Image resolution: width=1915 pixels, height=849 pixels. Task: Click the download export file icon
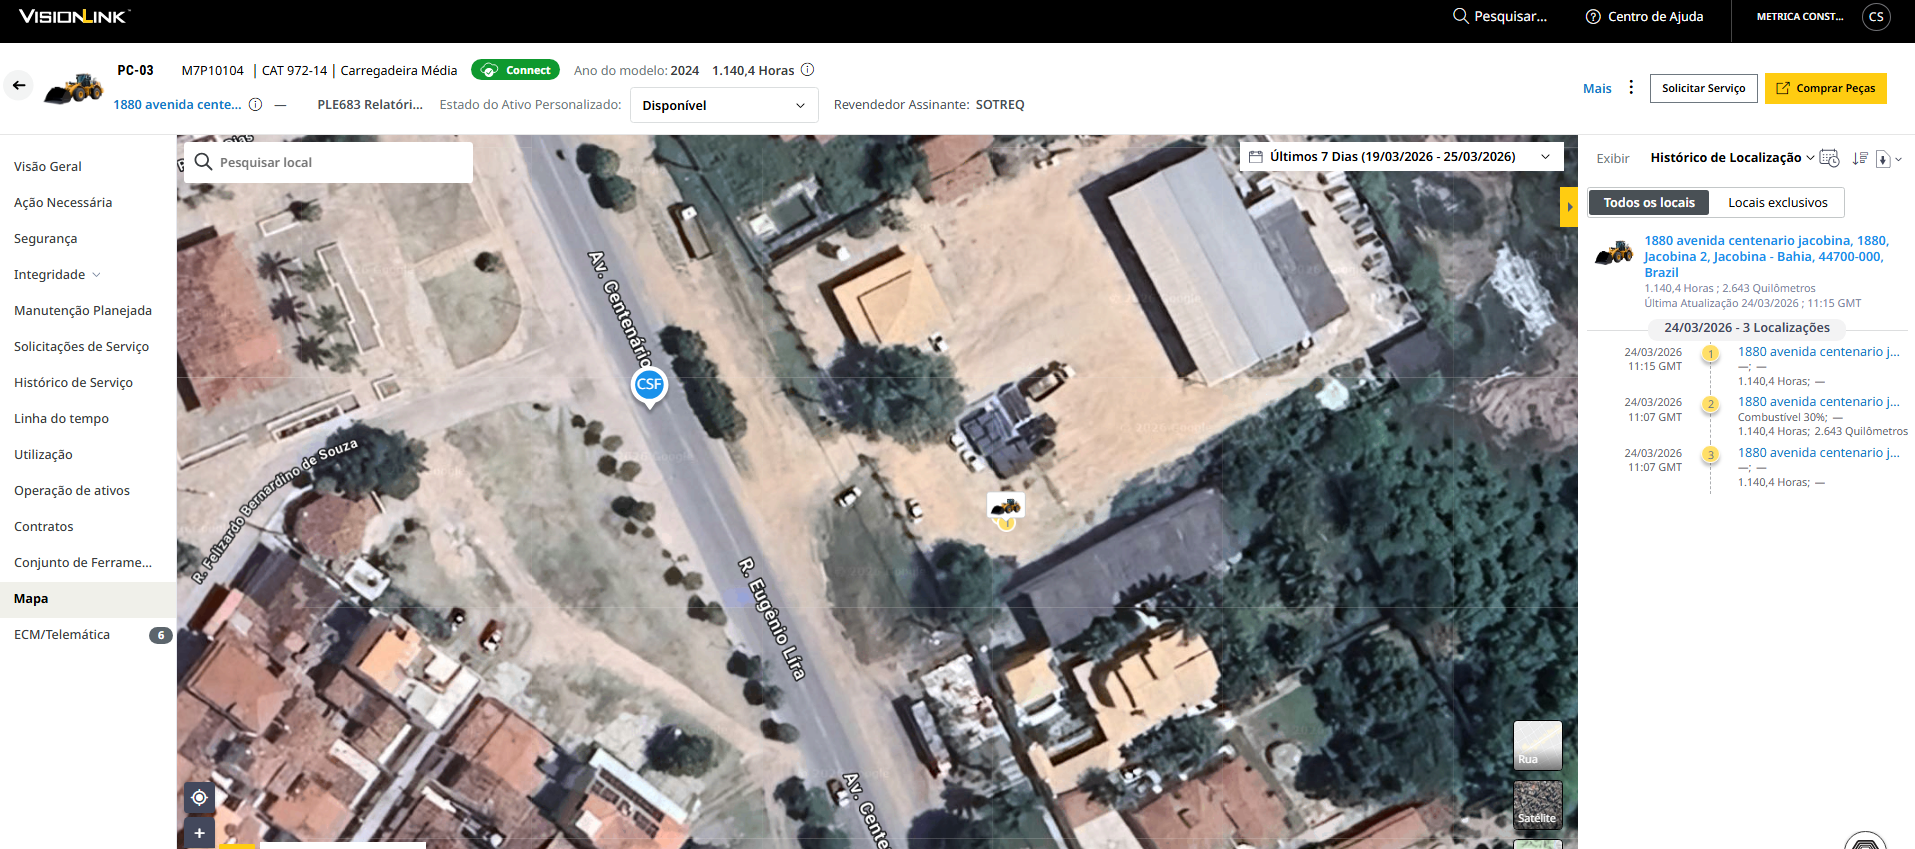click(1883, 159)
